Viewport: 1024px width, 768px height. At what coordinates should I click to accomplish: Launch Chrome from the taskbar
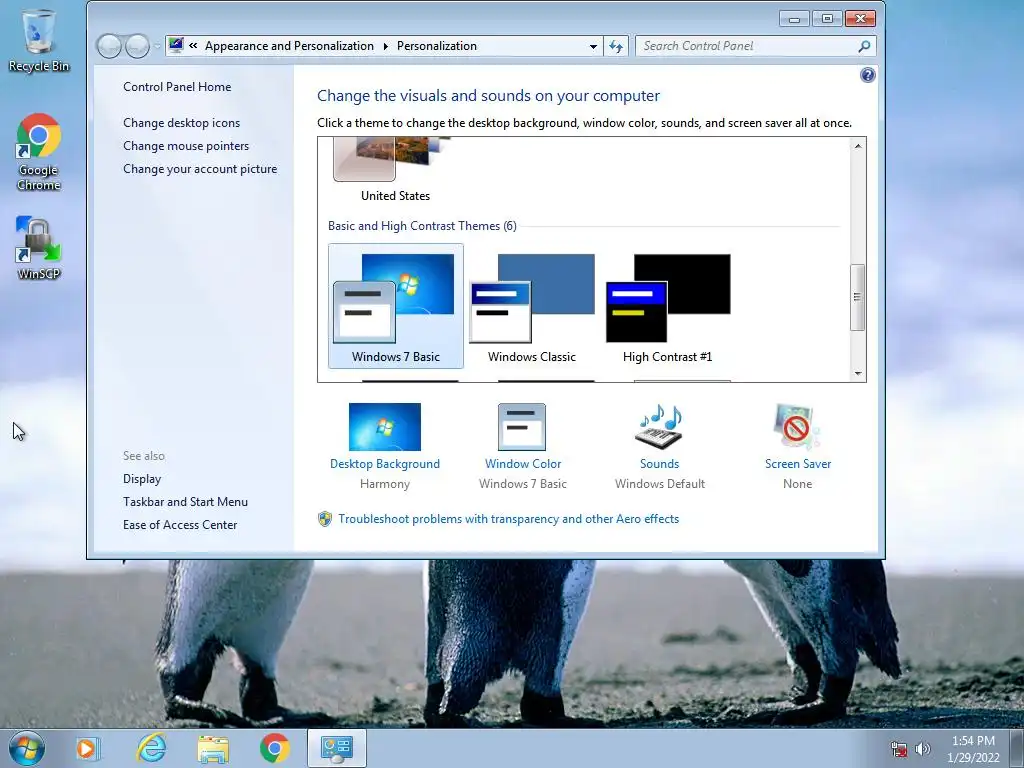(275, 748)
